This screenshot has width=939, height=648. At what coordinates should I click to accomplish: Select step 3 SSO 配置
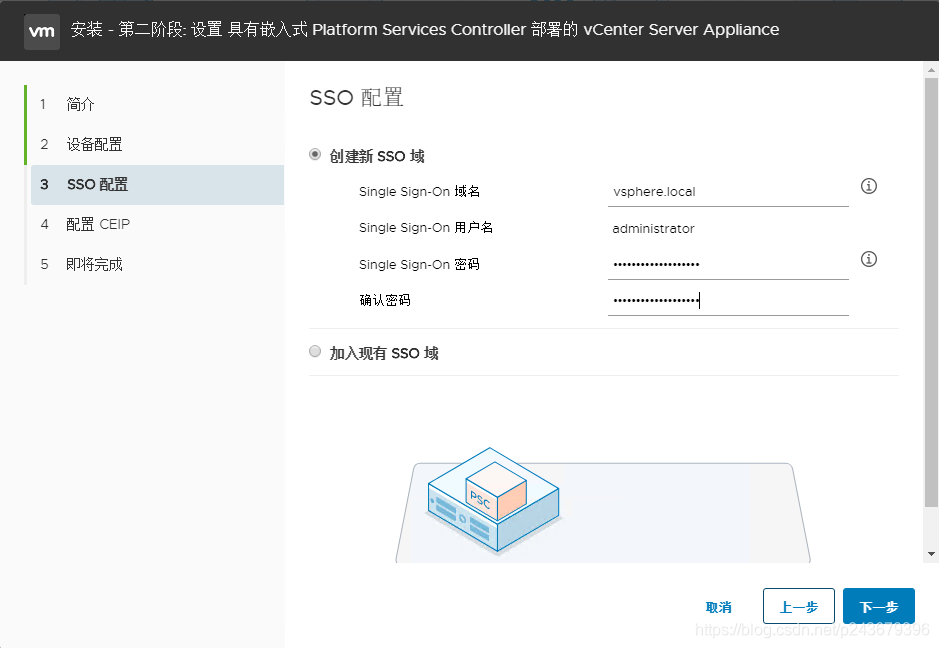[x=157, y=184]
